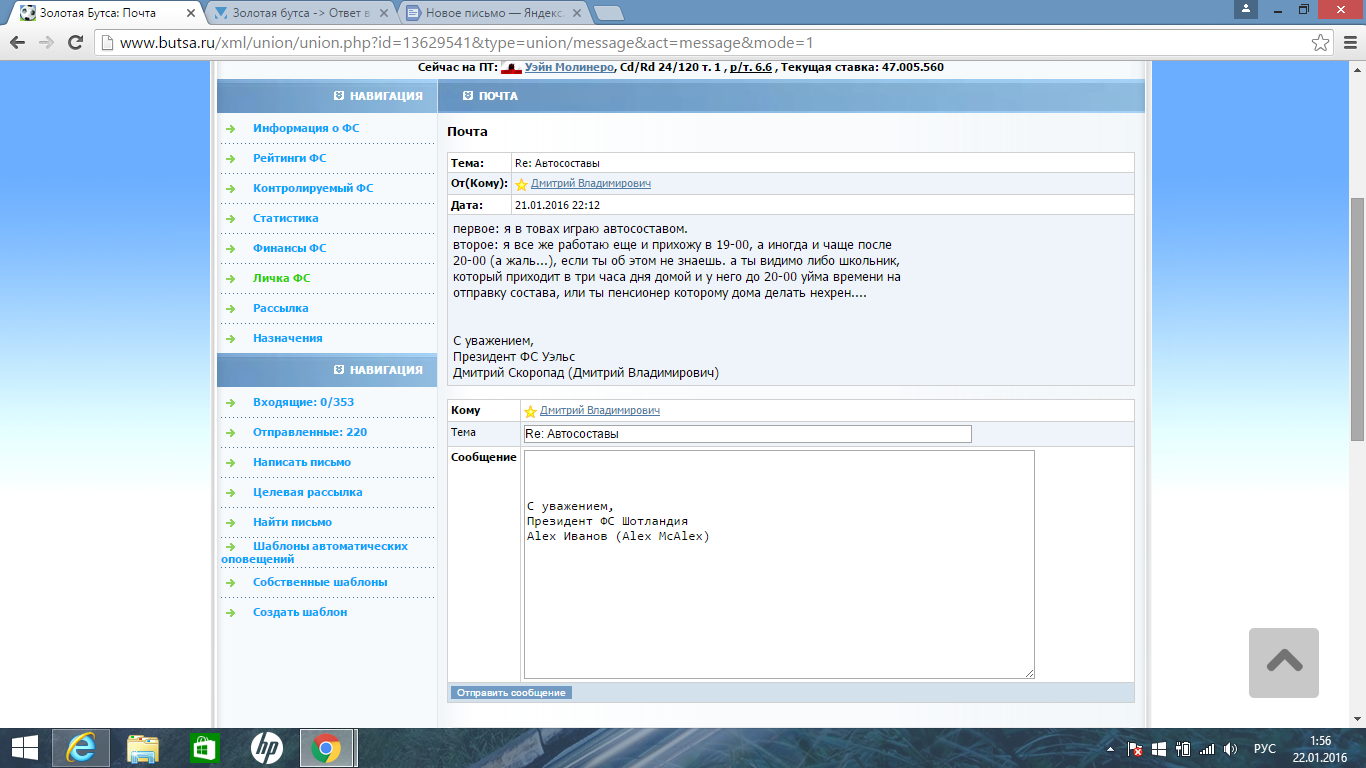Open the Chrome menu hamburger icon

1348,43
